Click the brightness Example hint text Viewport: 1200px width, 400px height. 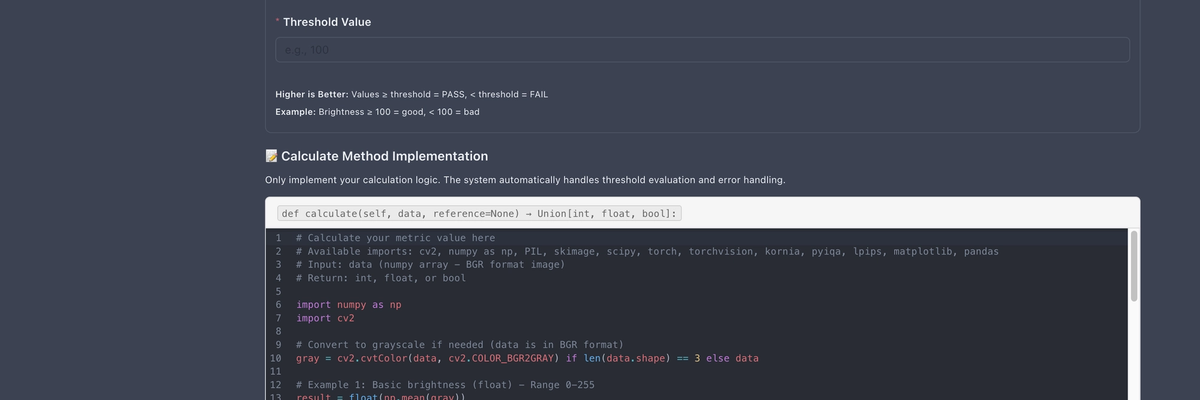pyautogui.click(x=377, y=111)
